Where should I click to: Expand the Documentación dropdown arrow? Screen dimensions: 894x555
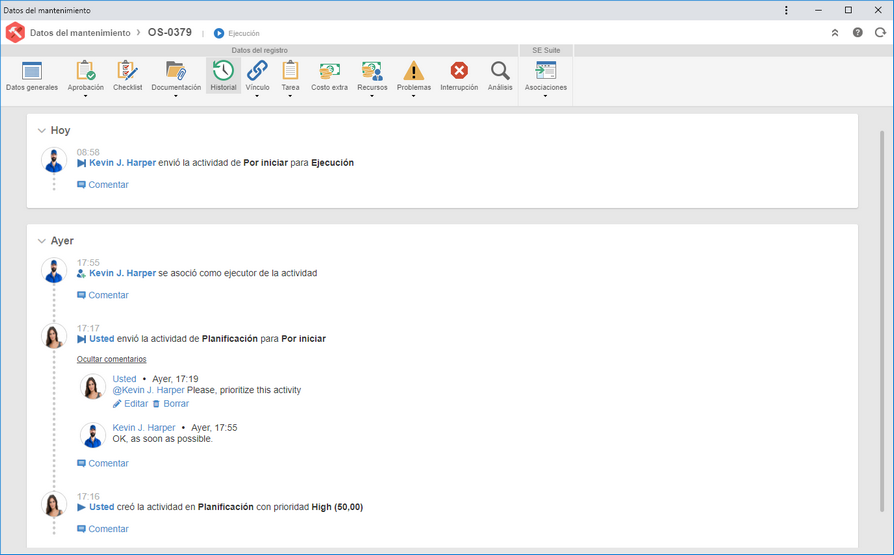pyautogui.click(x=176, y=96)
